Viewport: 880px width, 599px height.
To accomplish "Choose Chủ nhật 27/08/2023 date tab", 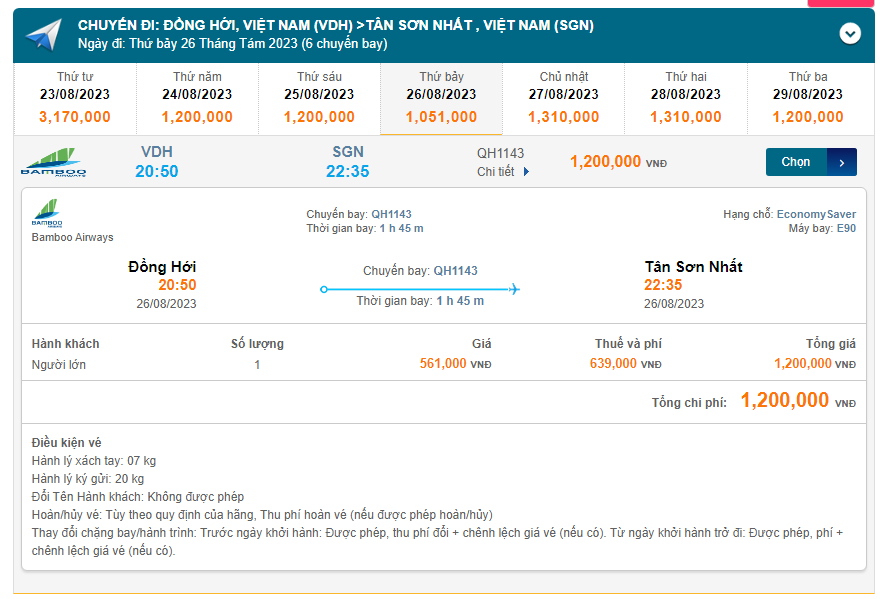I will coord(563,97).
